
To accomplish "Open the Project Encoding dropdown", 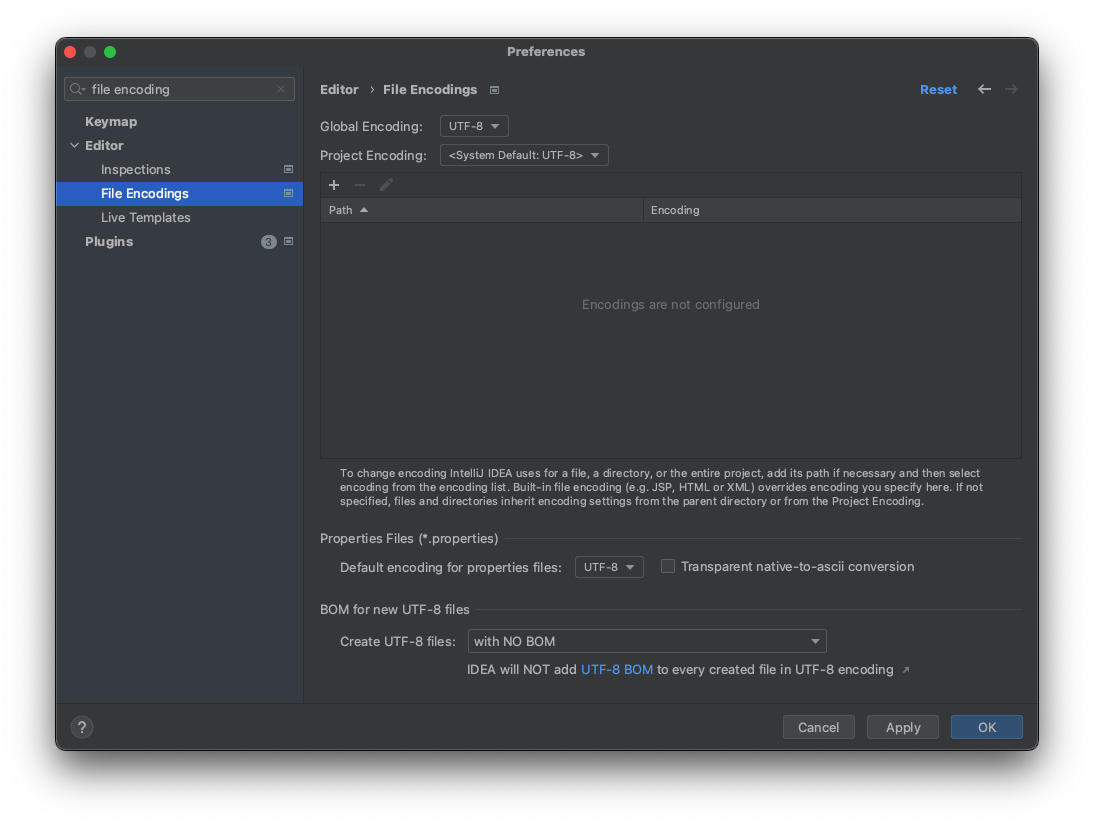I will point(524,155).
